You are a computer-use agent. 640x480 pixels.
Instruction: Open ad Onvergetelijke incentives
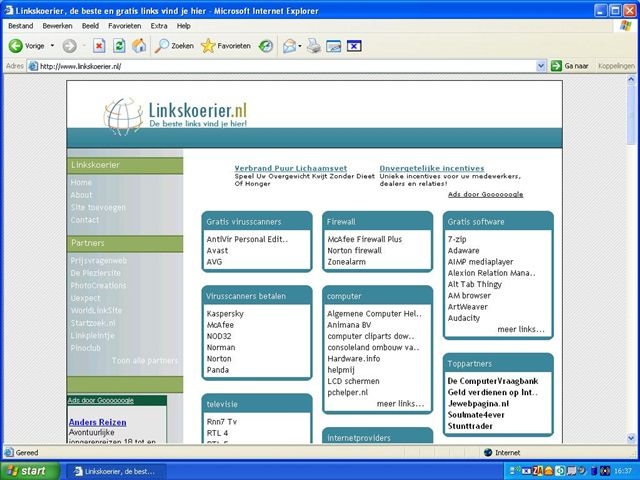[x=432, y=168]
